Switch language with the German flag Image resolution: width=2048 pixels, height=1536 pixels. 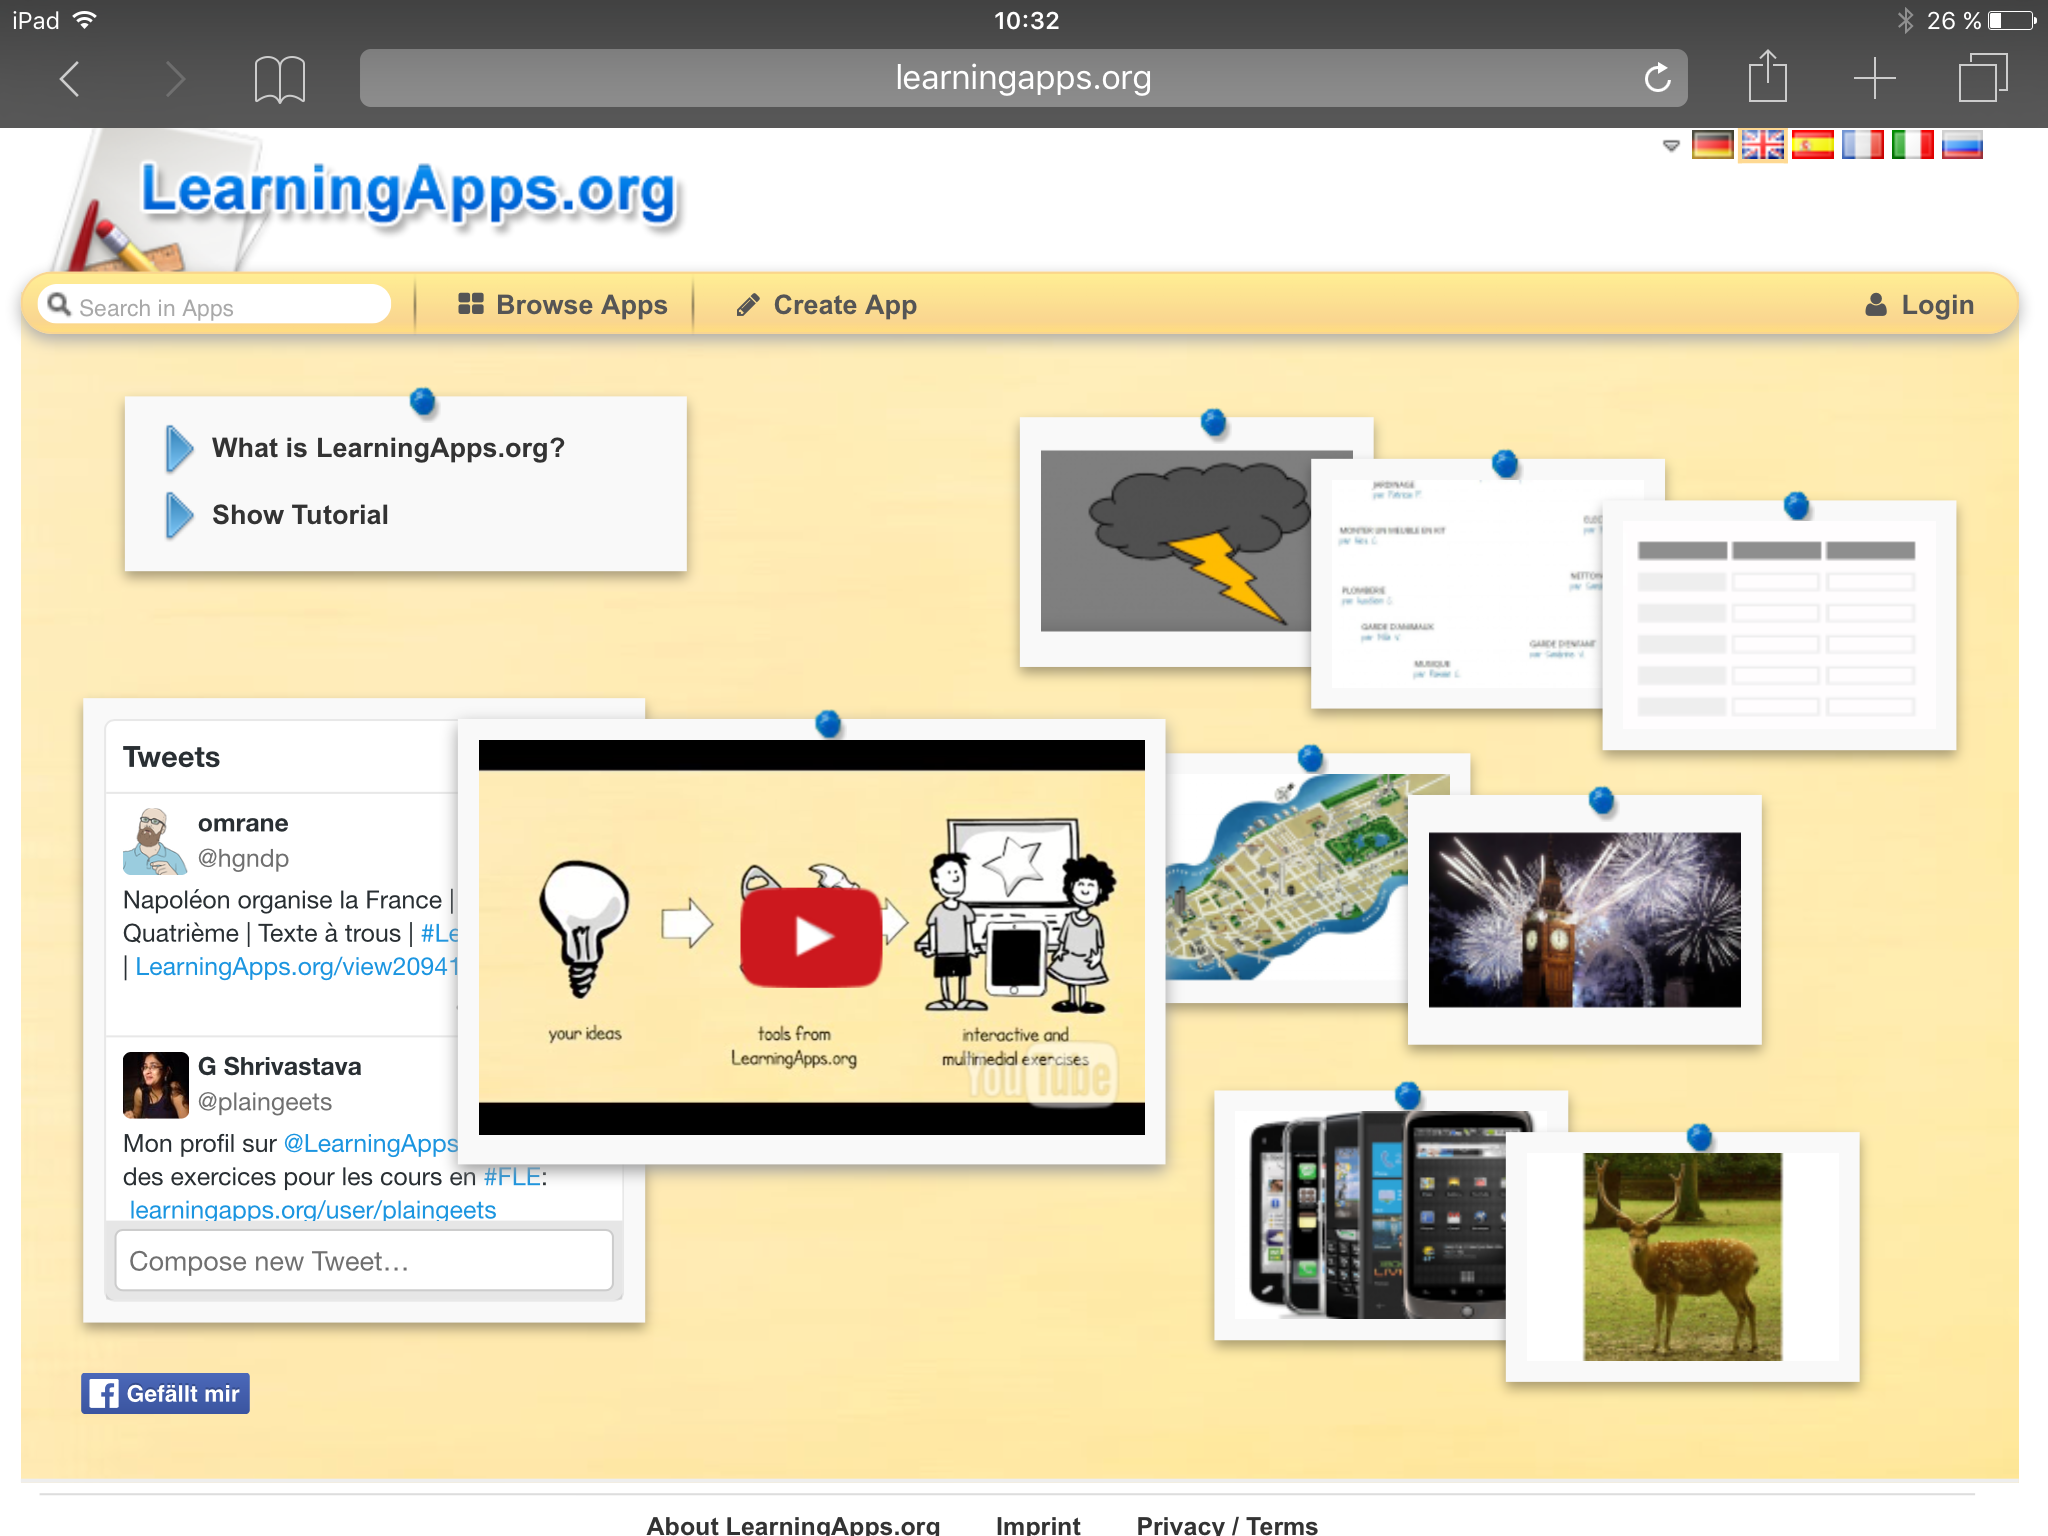1712,146
